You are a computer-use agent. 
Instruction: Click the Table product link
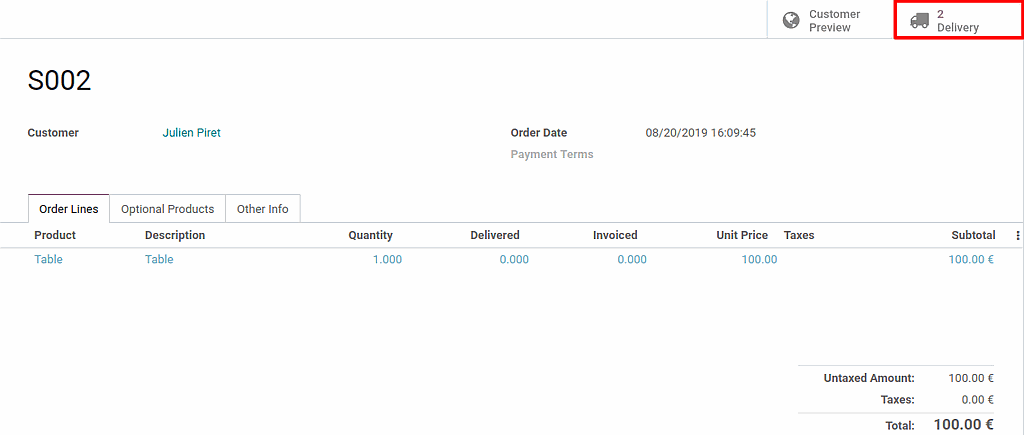pos(48,260)
